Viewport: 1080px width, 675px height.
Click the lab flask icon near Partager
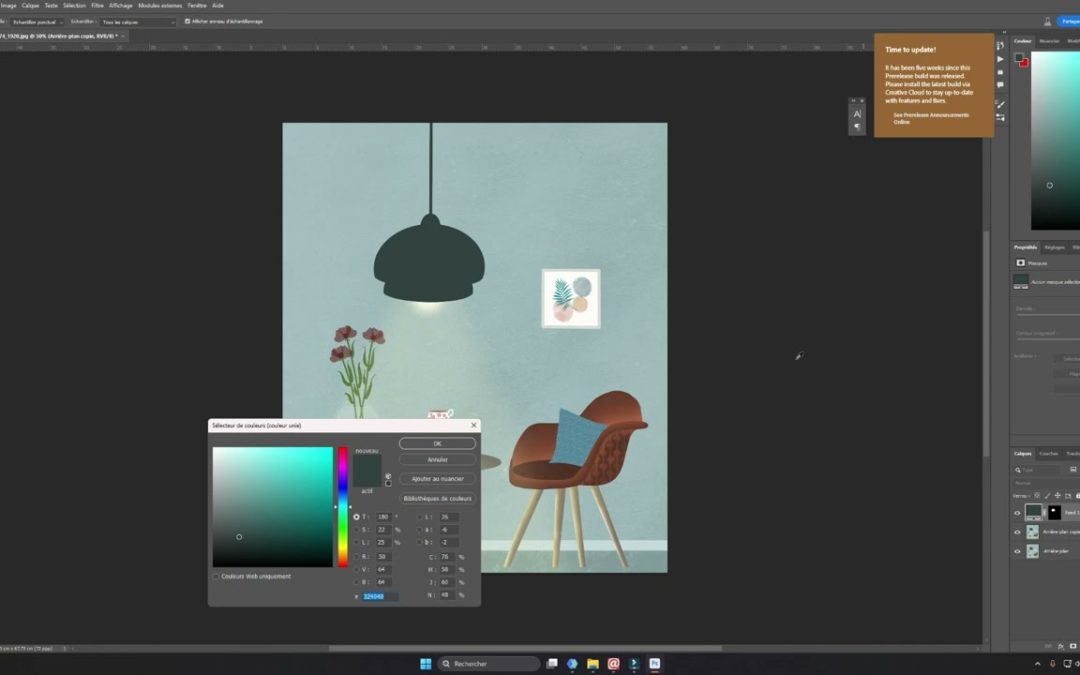pos(1048,21)
